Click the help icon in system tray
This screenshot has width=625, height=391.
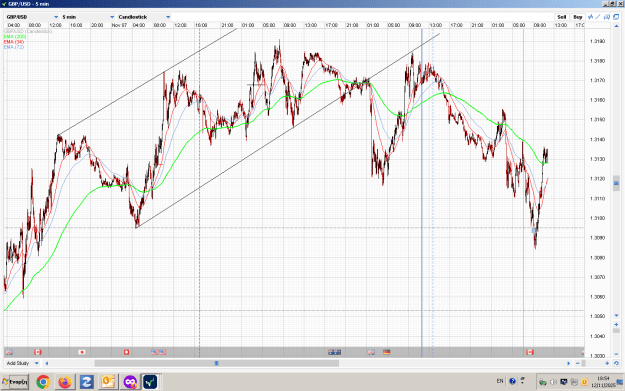coord(512,381)
